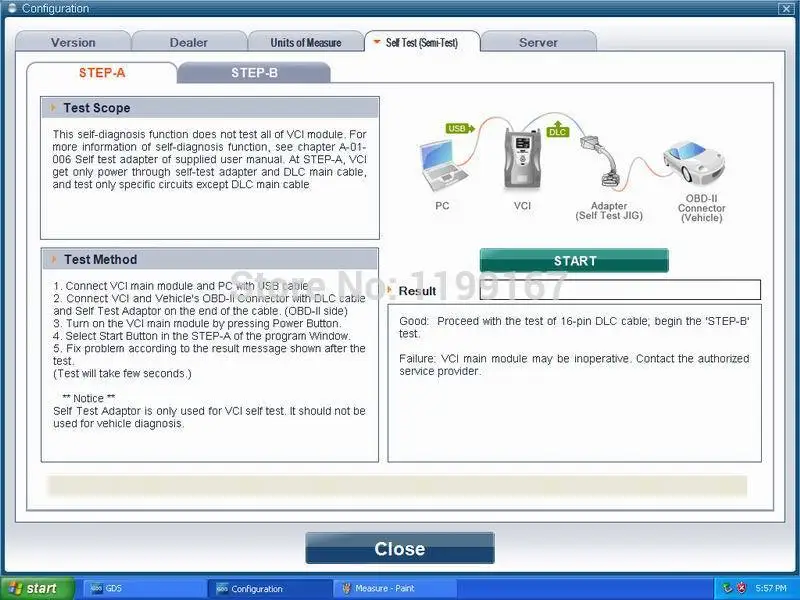Click the '** Notice **' text line
Screen dimensions: 800x600
[89, 398]
